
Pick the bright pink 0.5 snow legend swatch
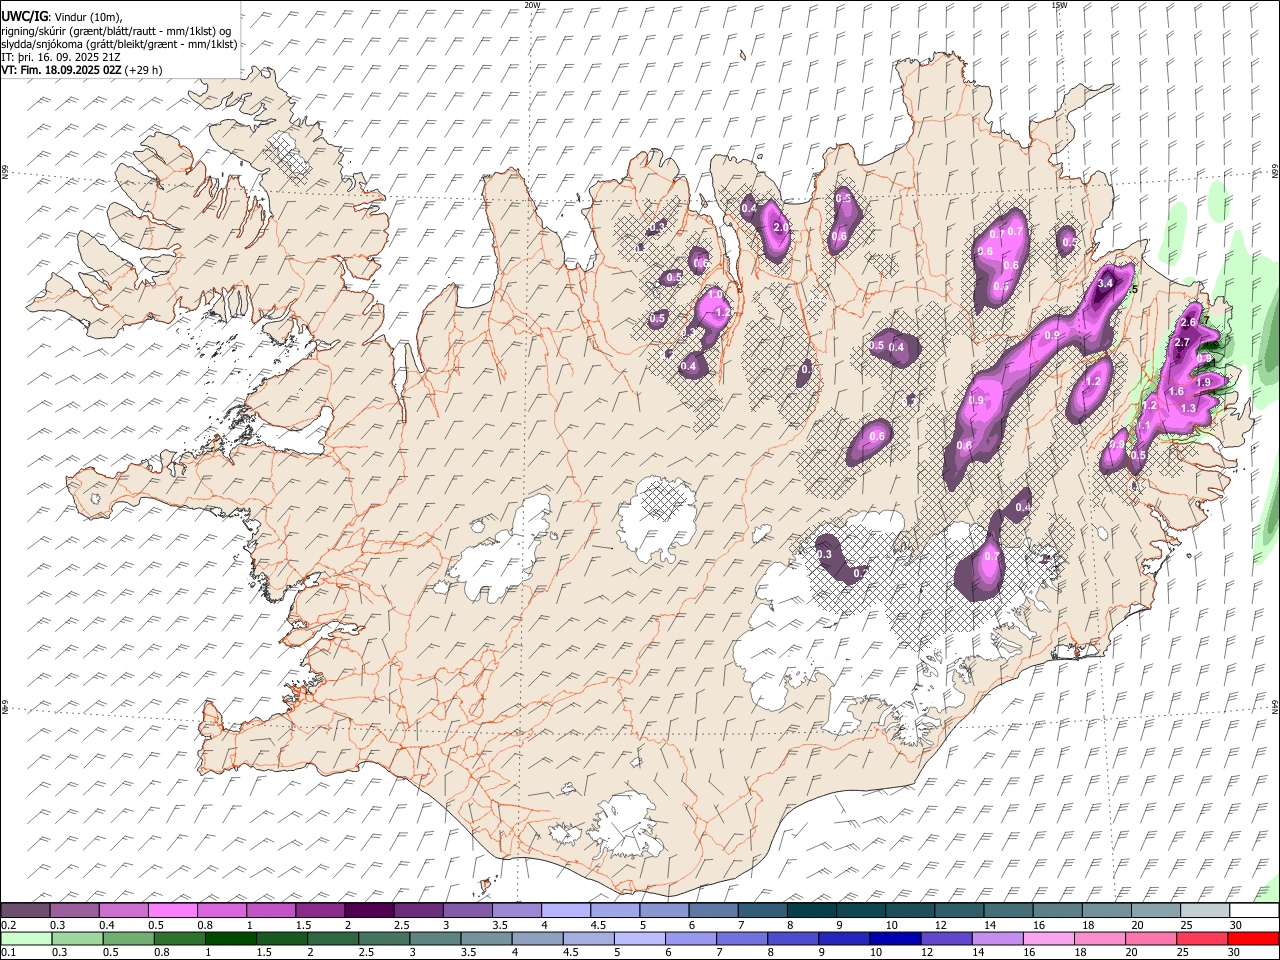pyautogui.click(x=172, y=911)
